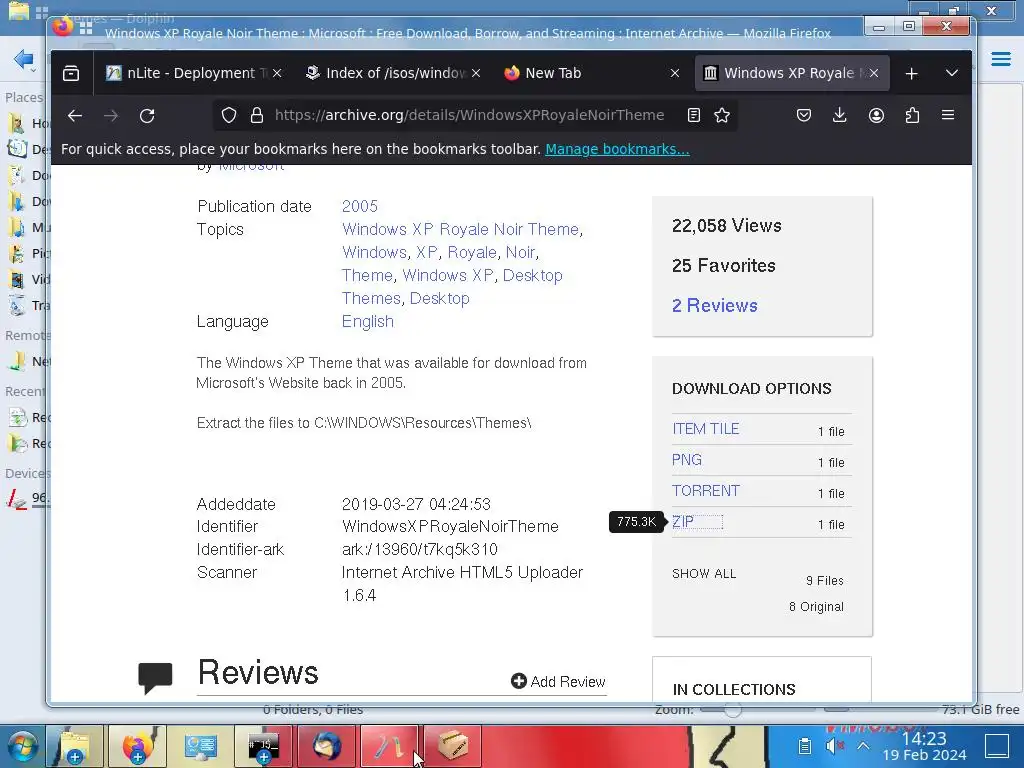1024x768 pixels.
Task: Click the 25 Favorites text
Action: click(724, 266)
